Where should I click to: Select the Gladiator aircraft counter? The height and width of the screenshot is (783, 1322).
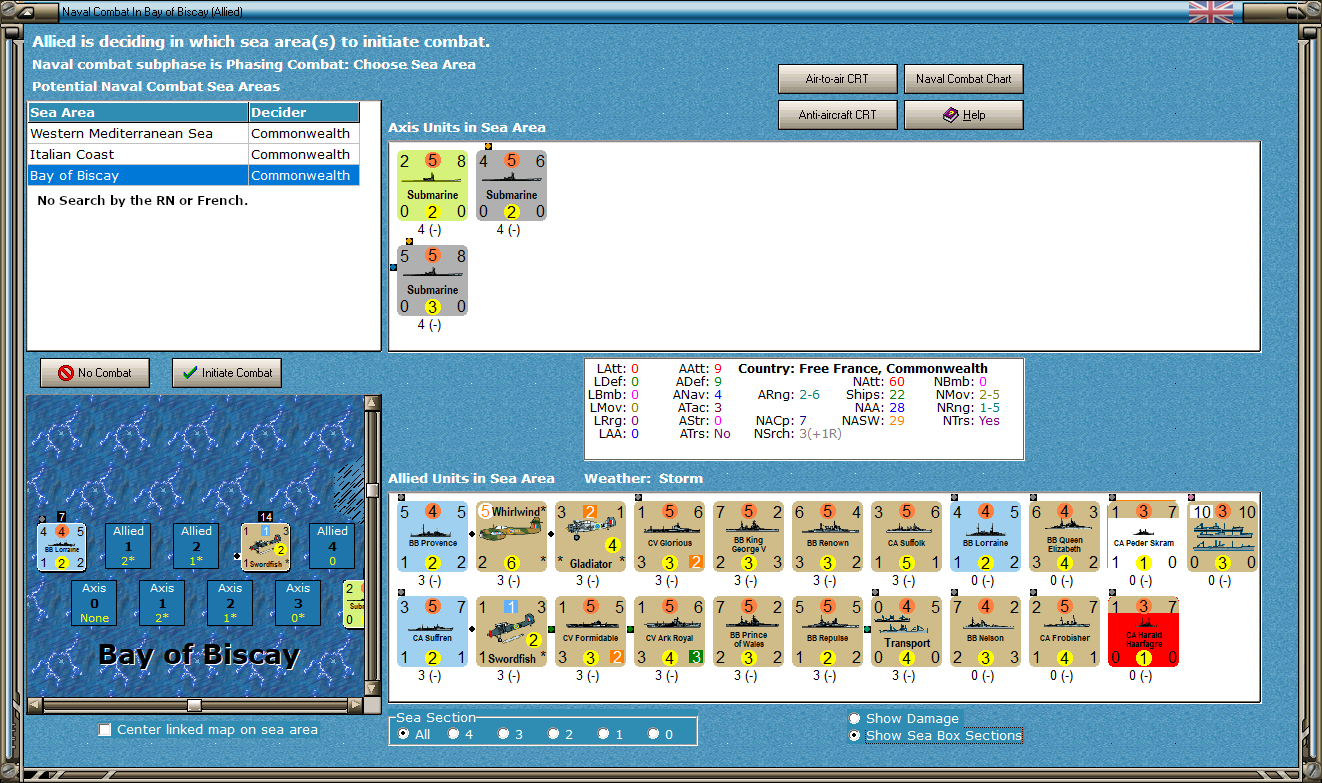[591, 537]
